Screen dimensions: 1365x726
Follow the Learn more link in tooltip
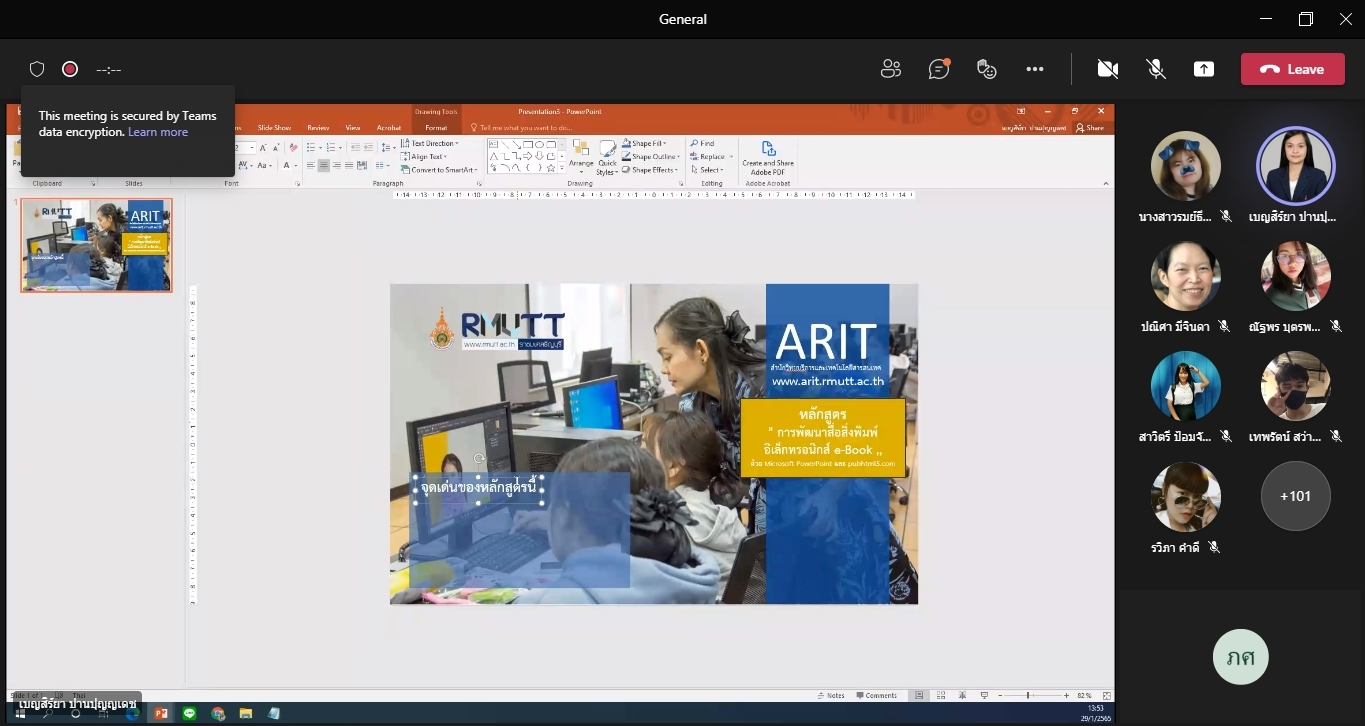point(158,132)
